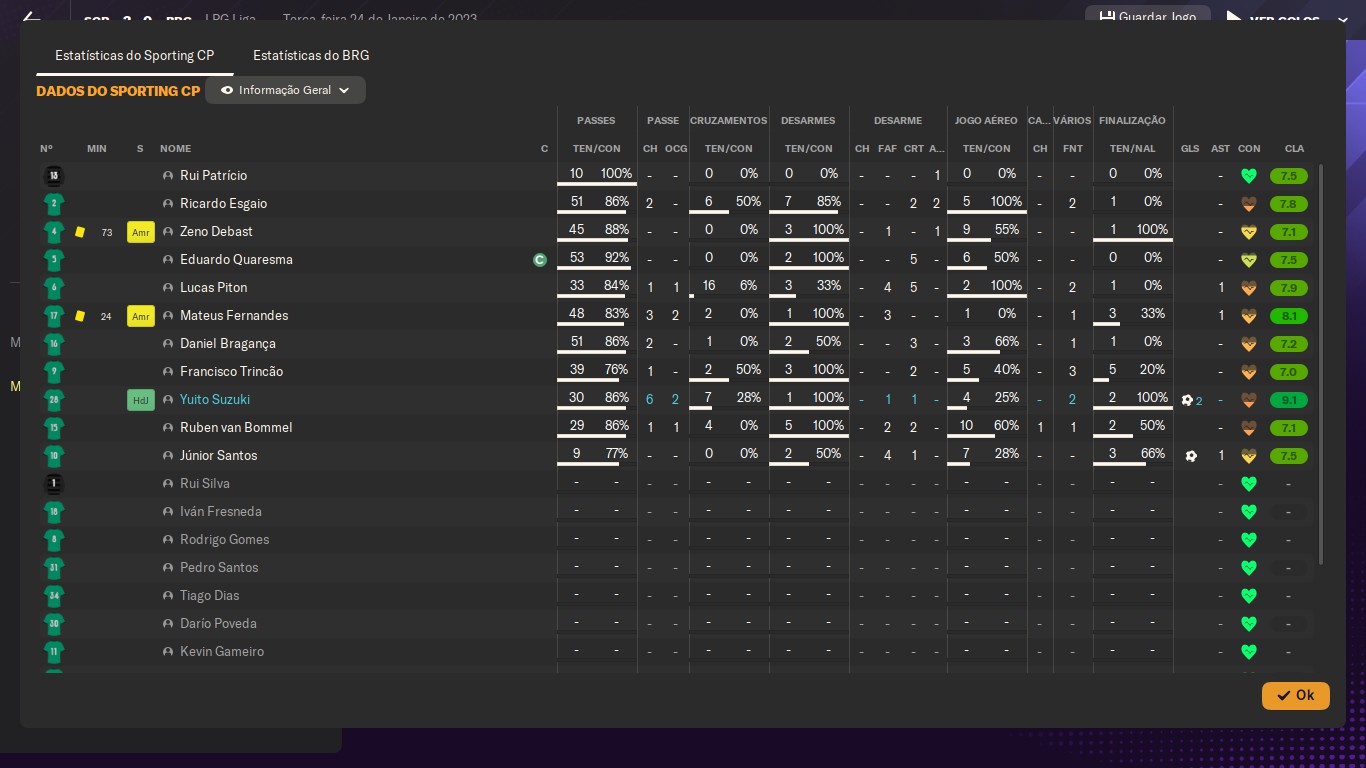Click Zeno Debast's yellow card icon

[x=80, y=232]
